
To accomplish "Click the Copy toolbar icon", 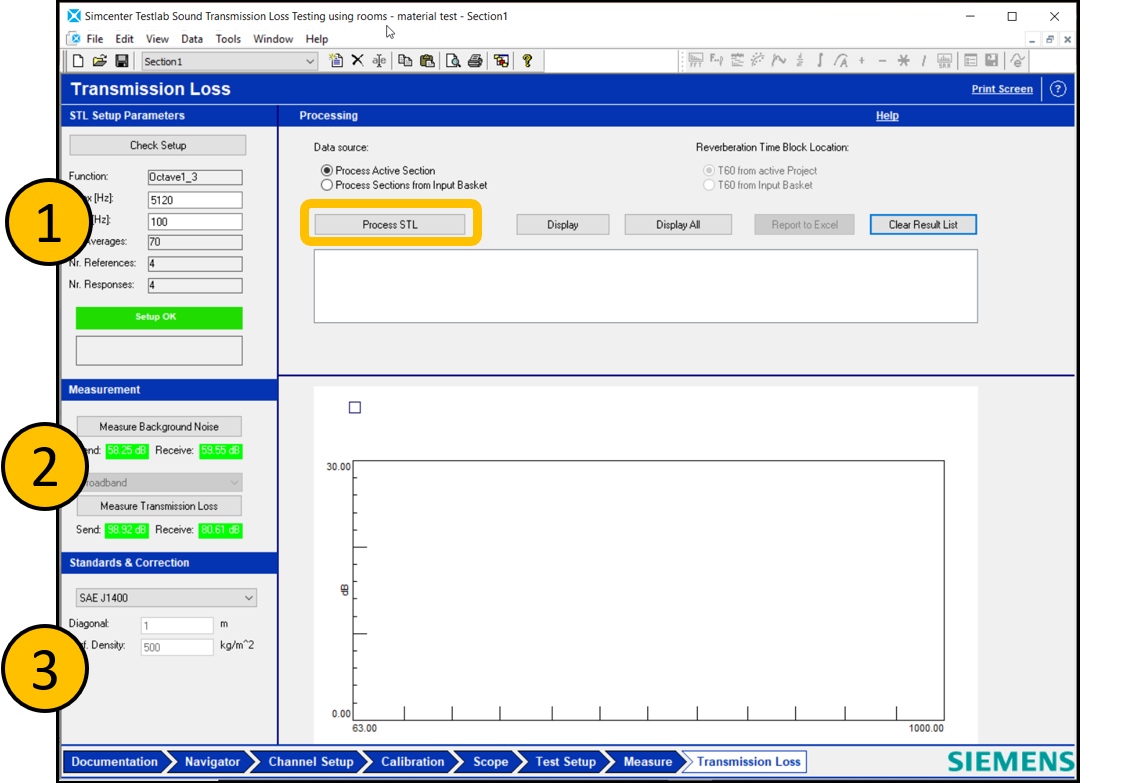I will click(x=405, y=61).
